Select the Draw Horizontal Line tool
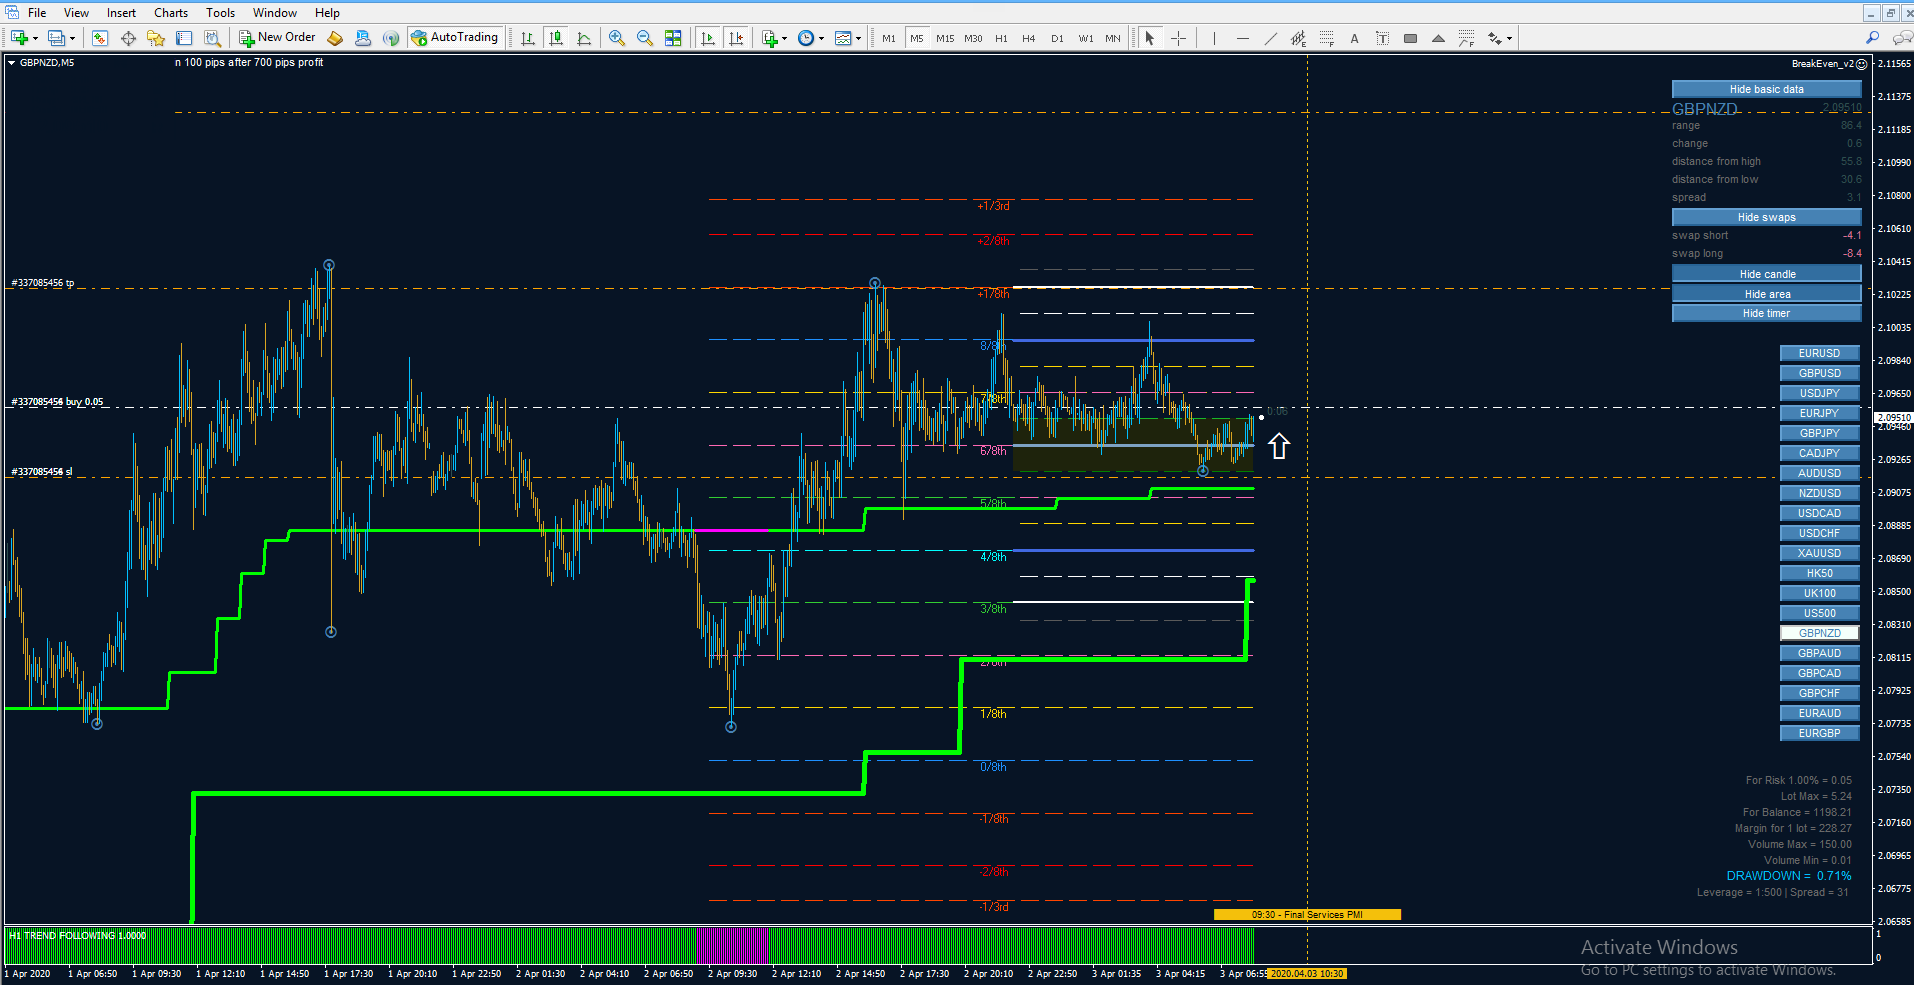Viewport: 1914px width, 985px height. (1242, 38)
